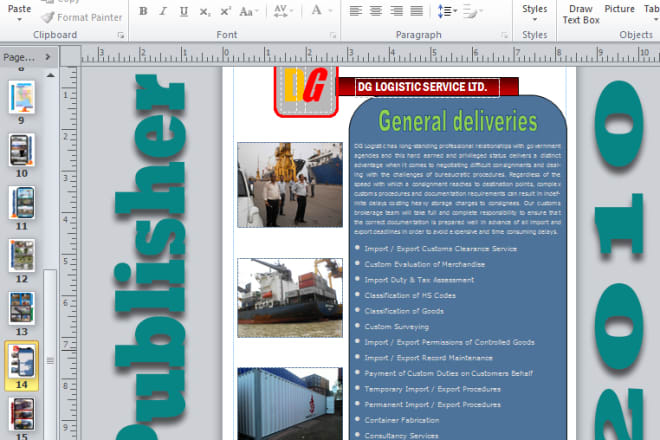Click 'Temporary Import / Export Procedures' bullet

[x=432, y=389]
